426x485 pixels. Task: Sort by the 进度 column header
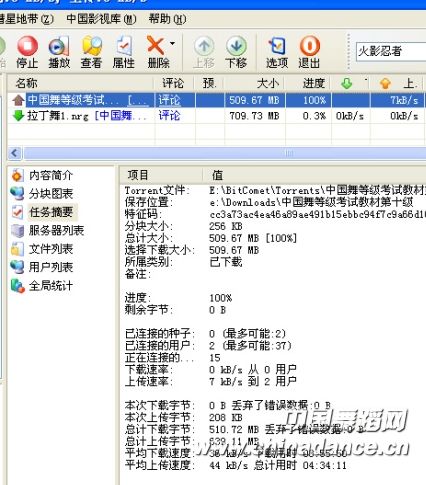(x=308, y=83)
